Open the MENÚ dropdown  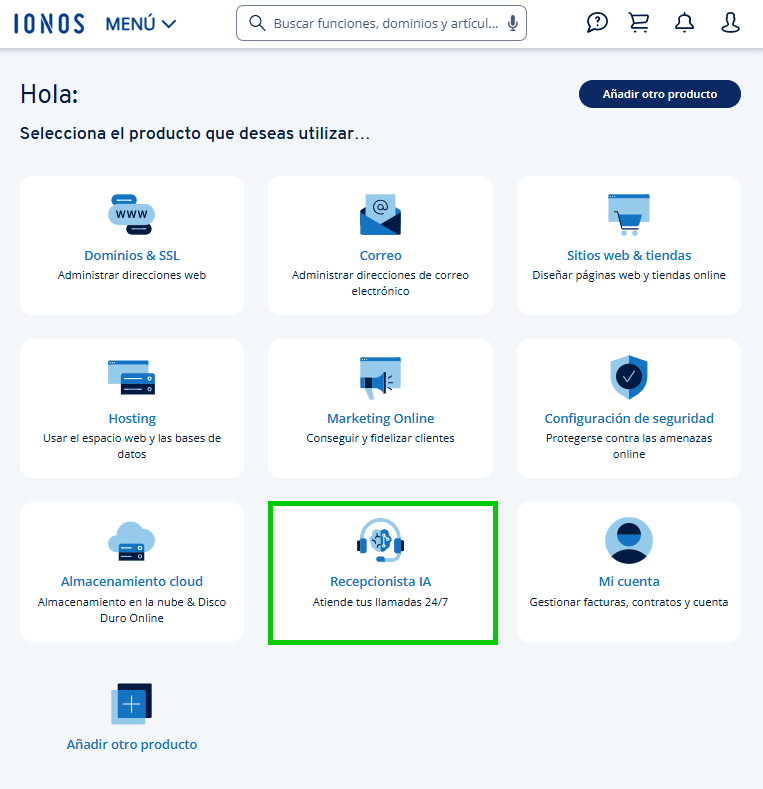[140, 24]
